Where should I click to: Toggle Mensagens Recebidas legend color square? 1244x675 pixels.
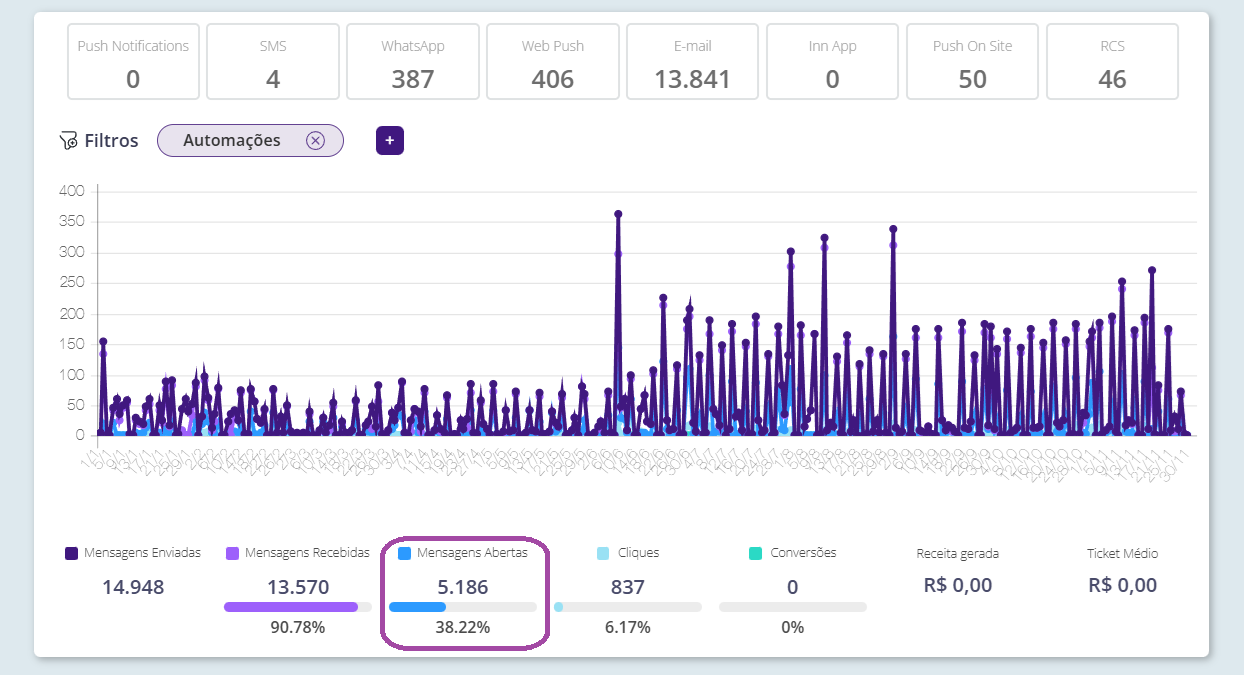click(x=232, y=553)
